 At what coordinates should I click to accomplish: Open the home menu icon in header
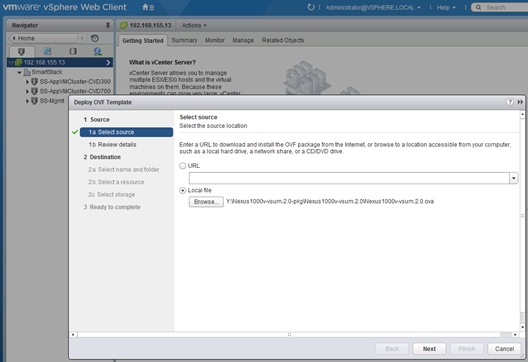click(x=148, y=7)
